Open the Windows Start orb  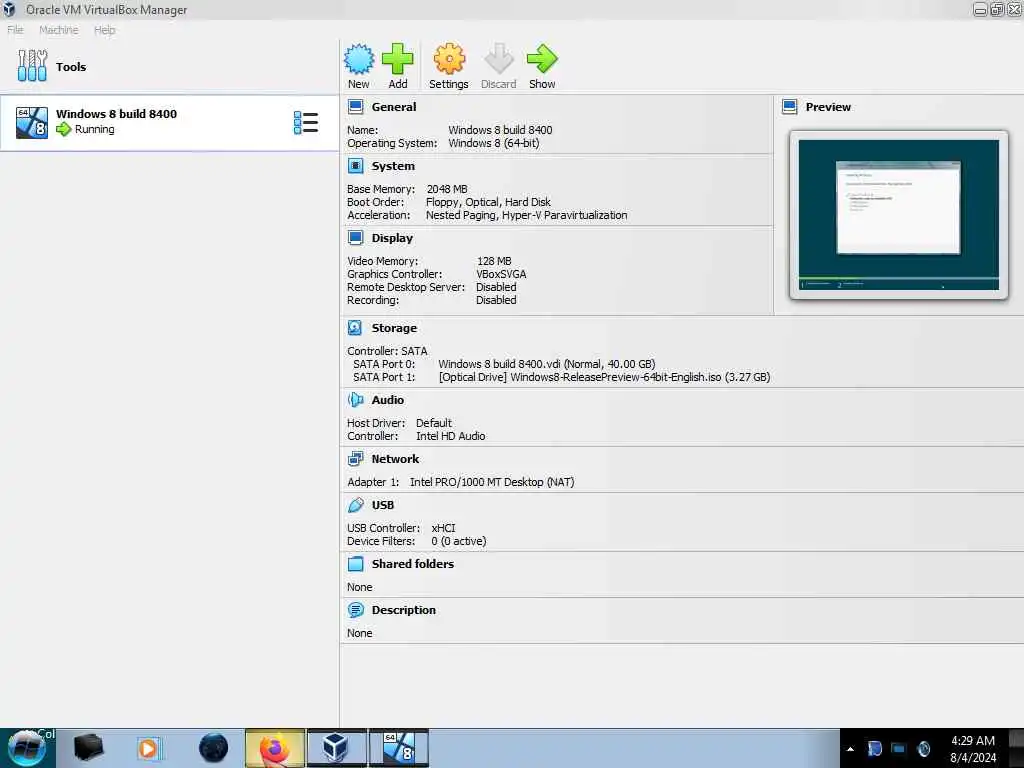(27, 748)
